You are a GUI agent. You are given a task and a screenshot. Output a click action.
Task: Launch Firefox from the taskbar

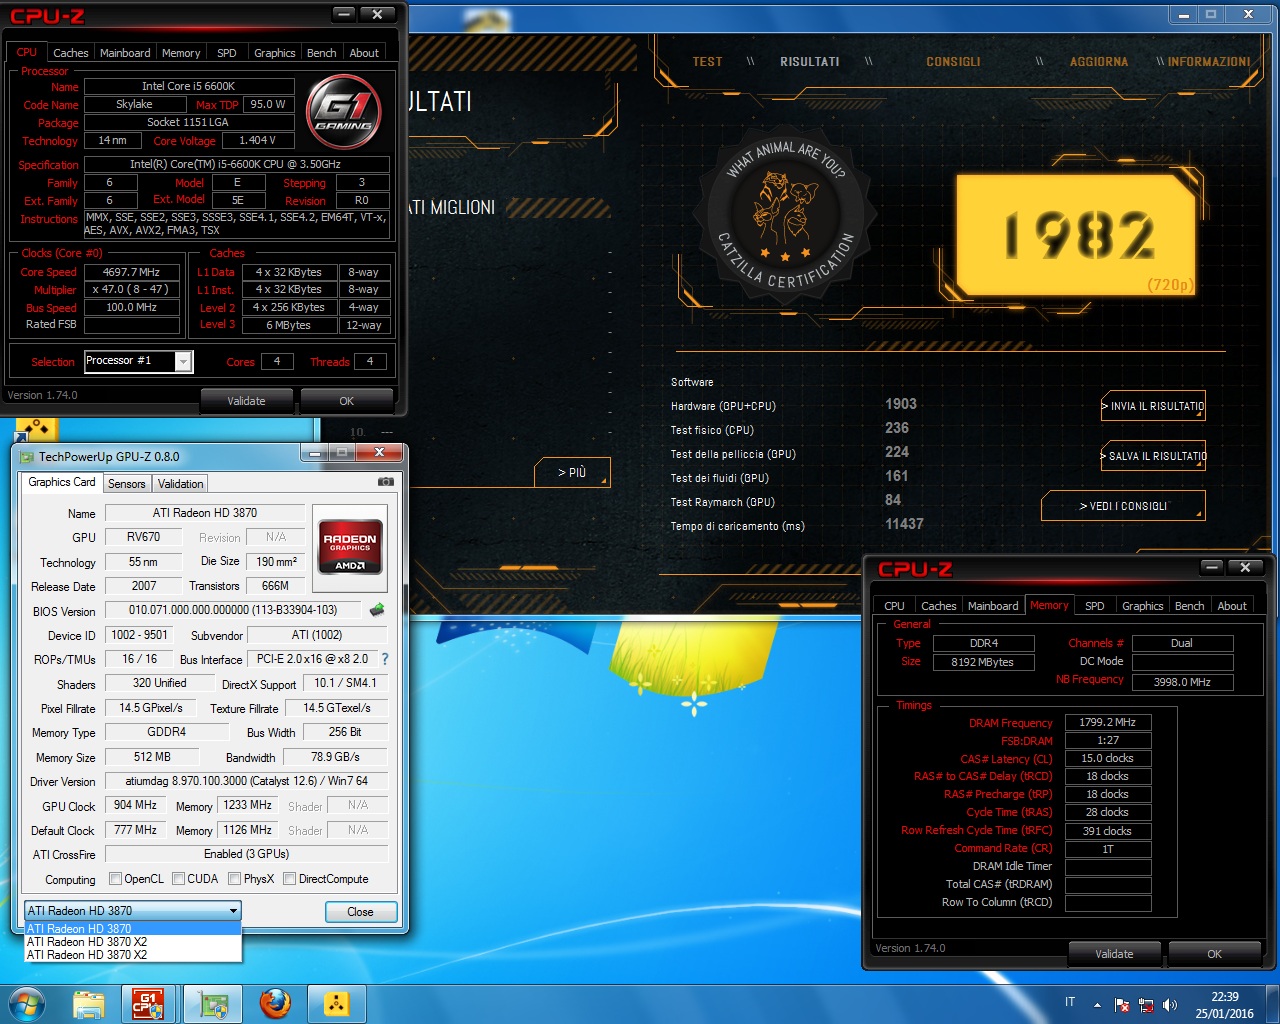275,1004
